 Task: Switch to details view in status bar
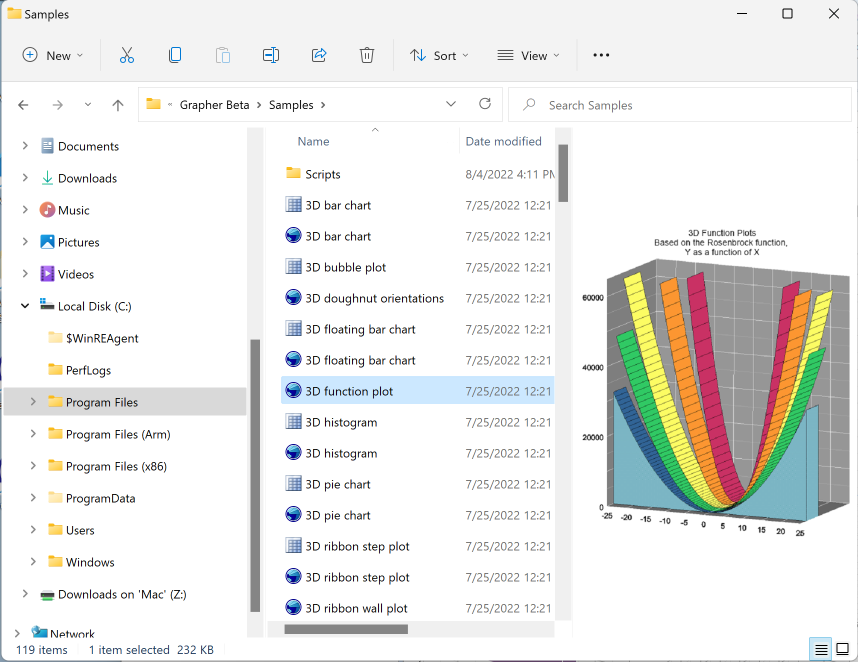(x=821, y=650)
